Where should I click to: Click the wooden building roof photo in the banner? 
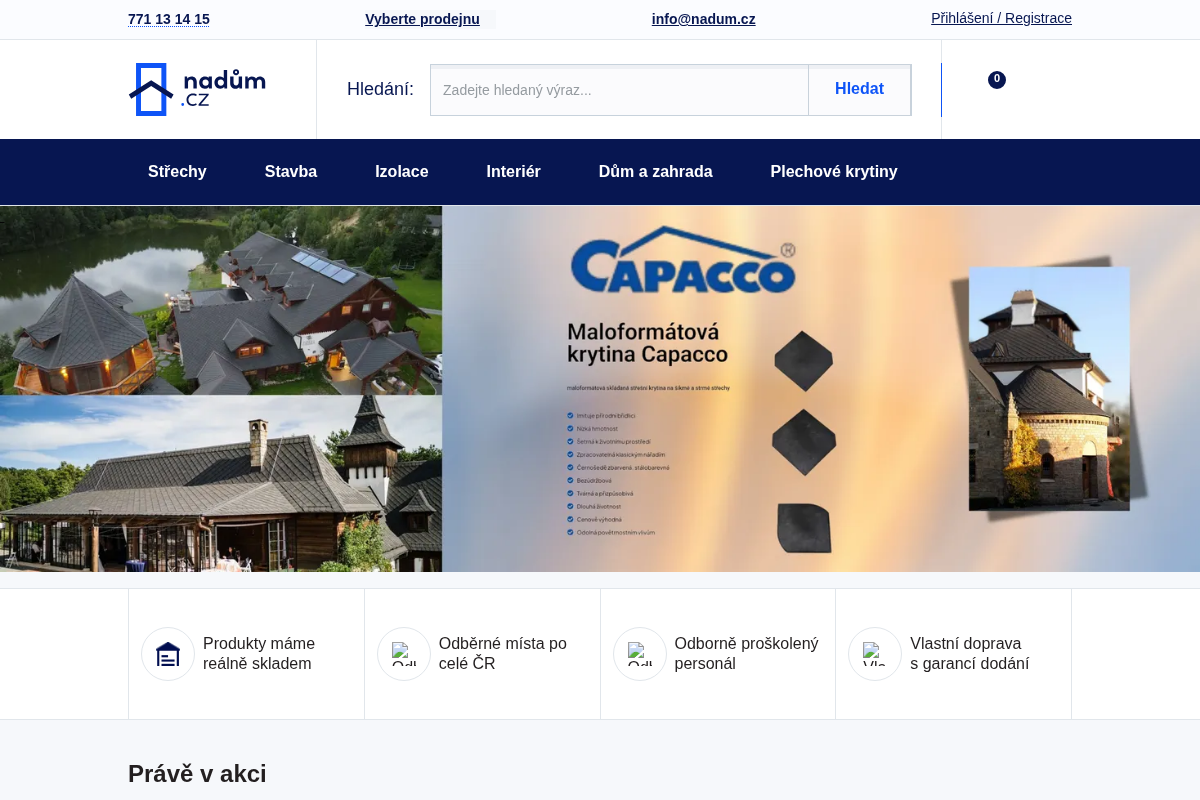(x=221, y=484)
